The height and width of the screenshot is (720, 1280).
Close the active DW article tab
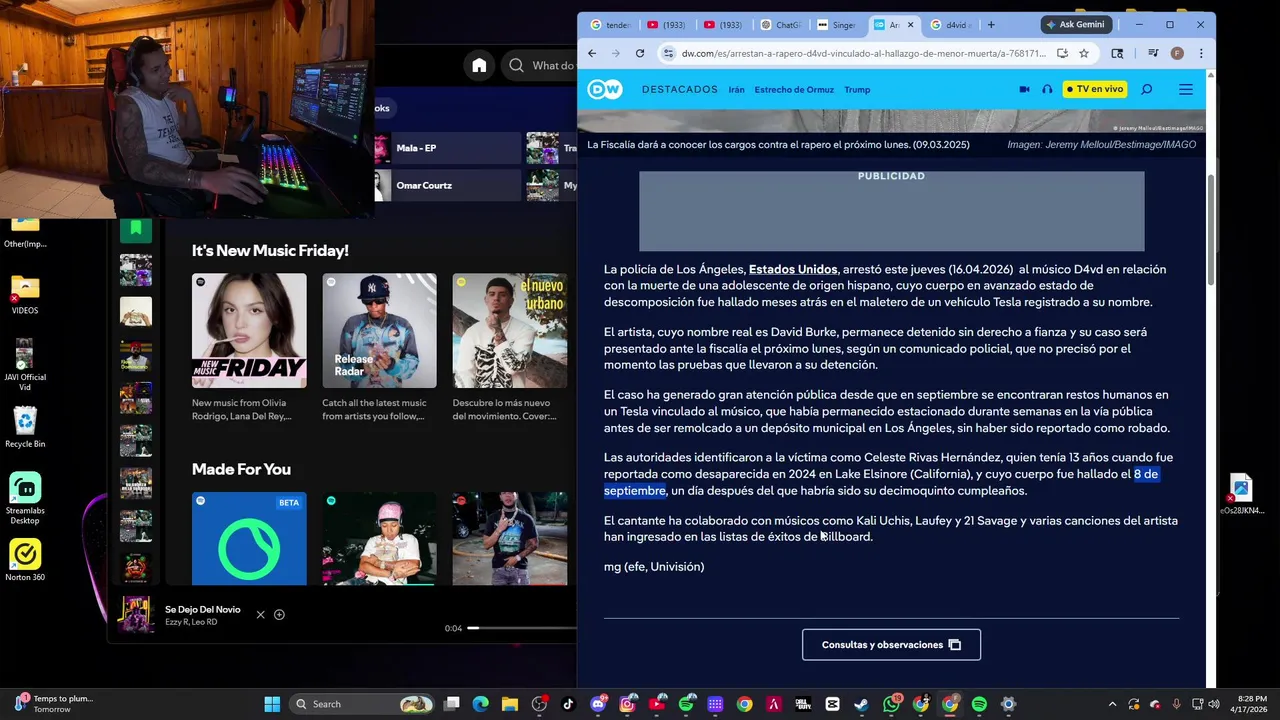[x=910, y=25]
